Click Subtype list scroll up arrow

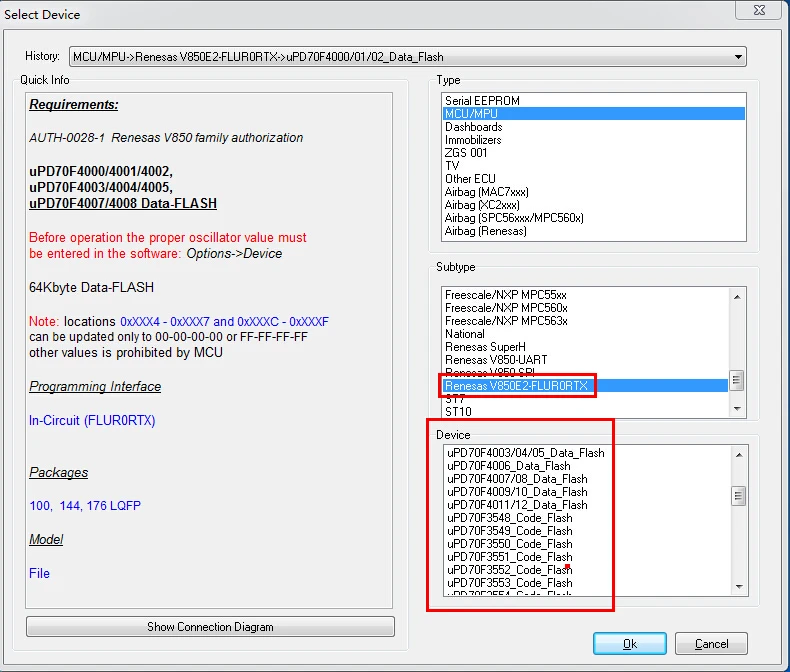click(737, 297)
